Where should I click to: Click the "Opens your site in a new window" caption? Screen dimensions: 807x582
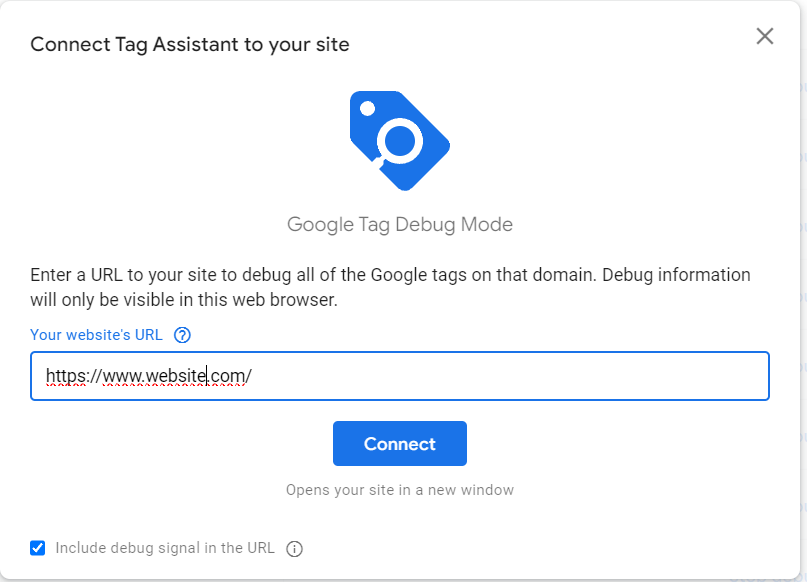coord(400,490)
